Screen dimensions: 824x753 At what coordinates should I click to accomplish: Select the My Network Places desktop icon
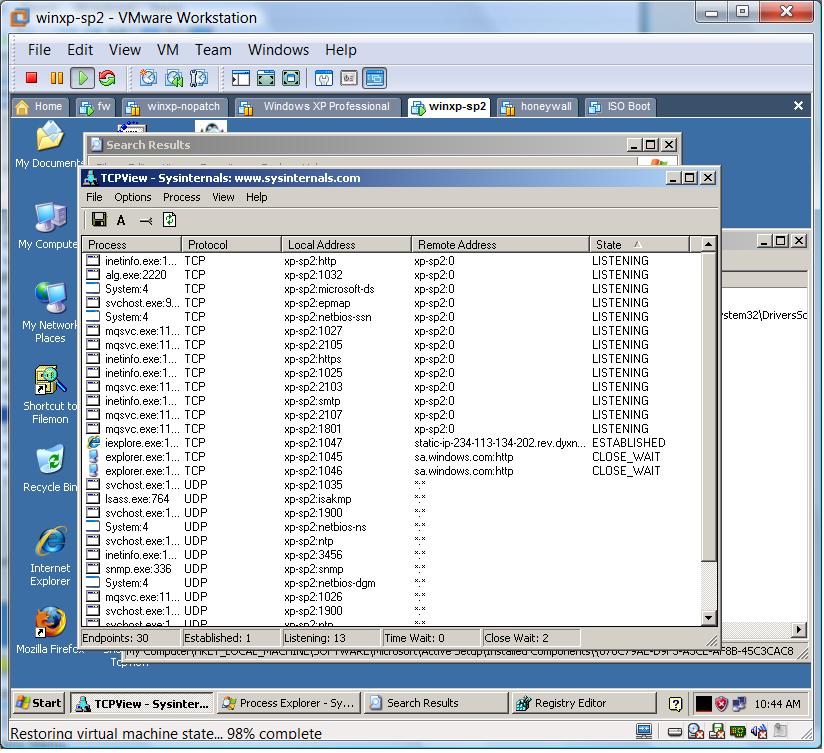click(49, 313)
